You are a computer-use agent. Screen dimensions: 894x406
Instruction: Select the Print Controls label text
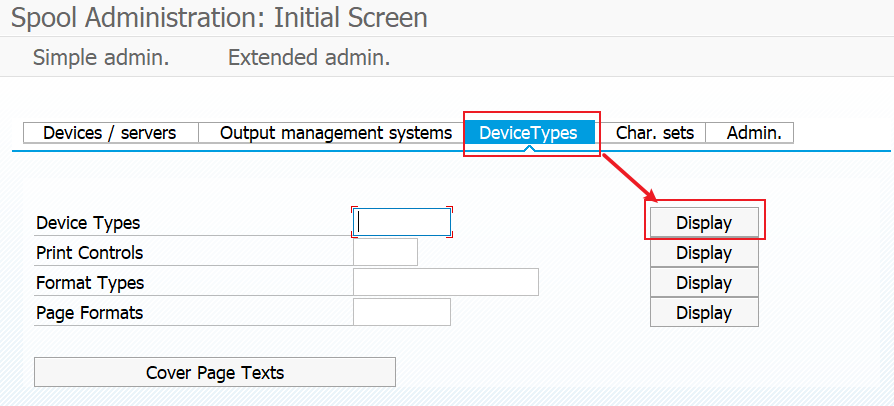90,253
